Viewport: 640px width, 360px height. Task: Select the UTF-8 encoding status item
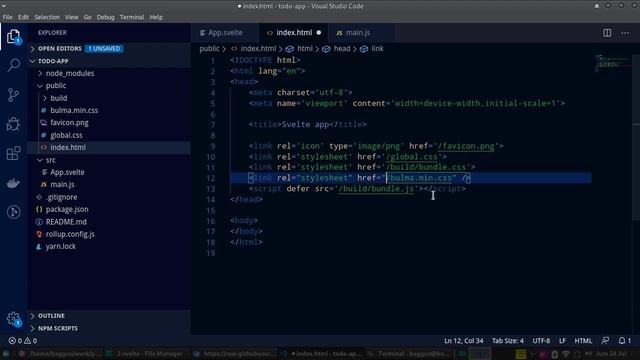(541, 340)
